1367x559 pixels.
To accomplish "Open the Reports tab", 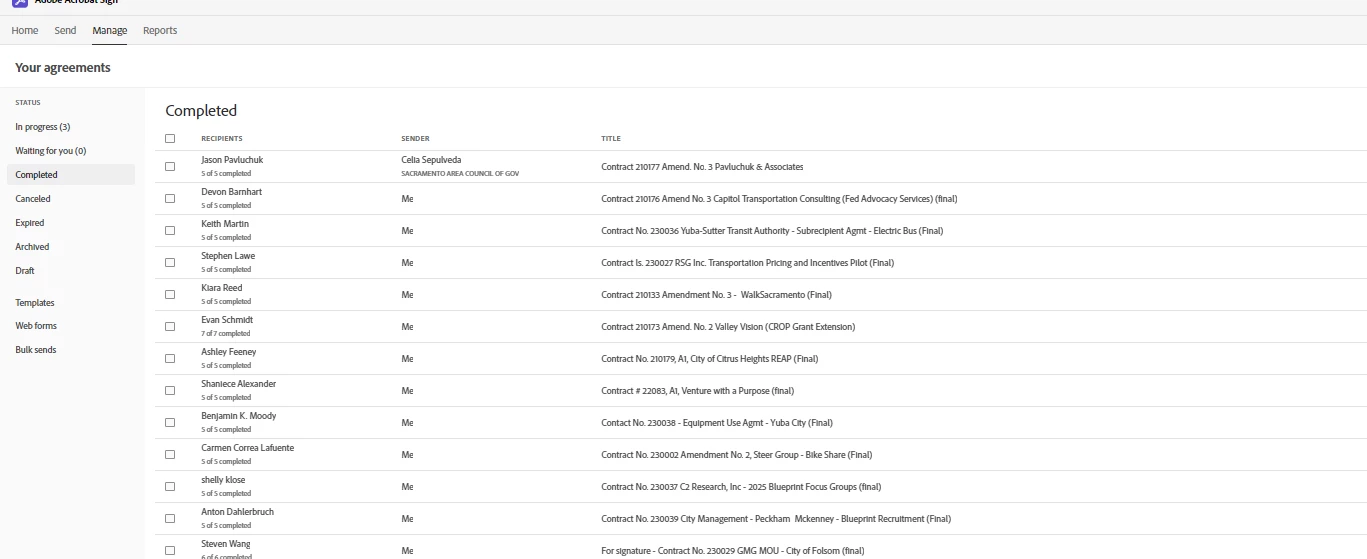I will point(160,31).
